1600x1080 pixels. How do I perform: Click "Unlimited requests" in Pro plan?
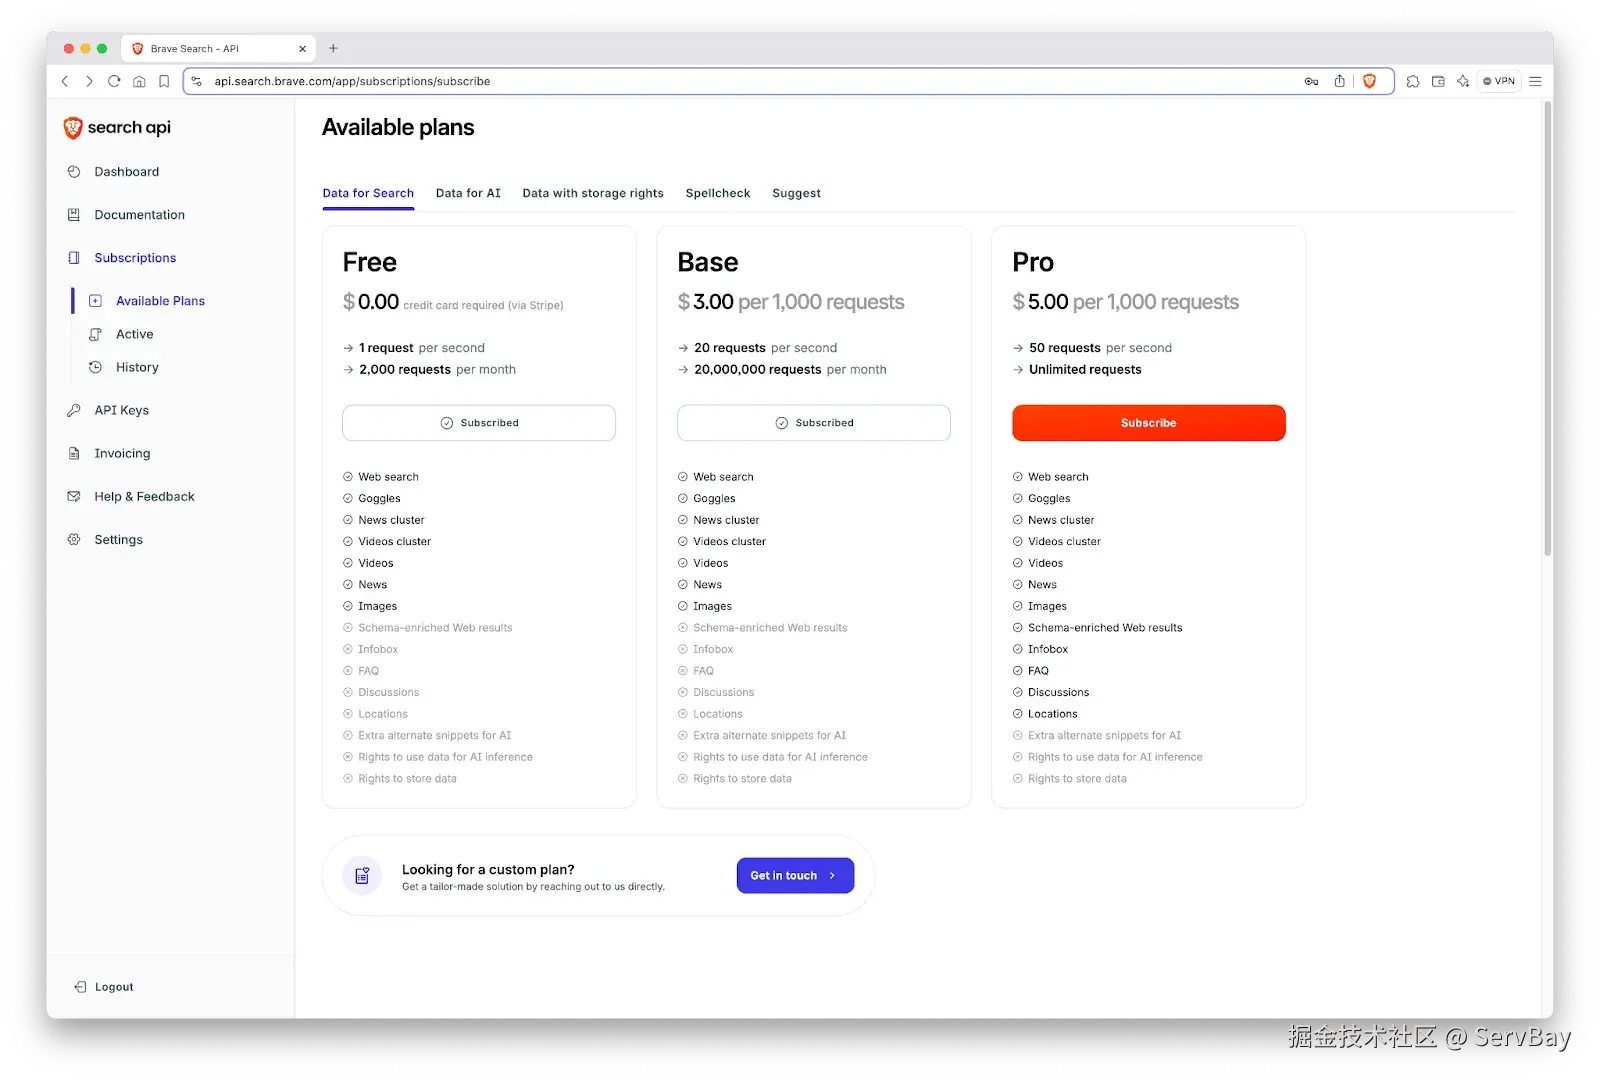click(x=1085, y=370)
